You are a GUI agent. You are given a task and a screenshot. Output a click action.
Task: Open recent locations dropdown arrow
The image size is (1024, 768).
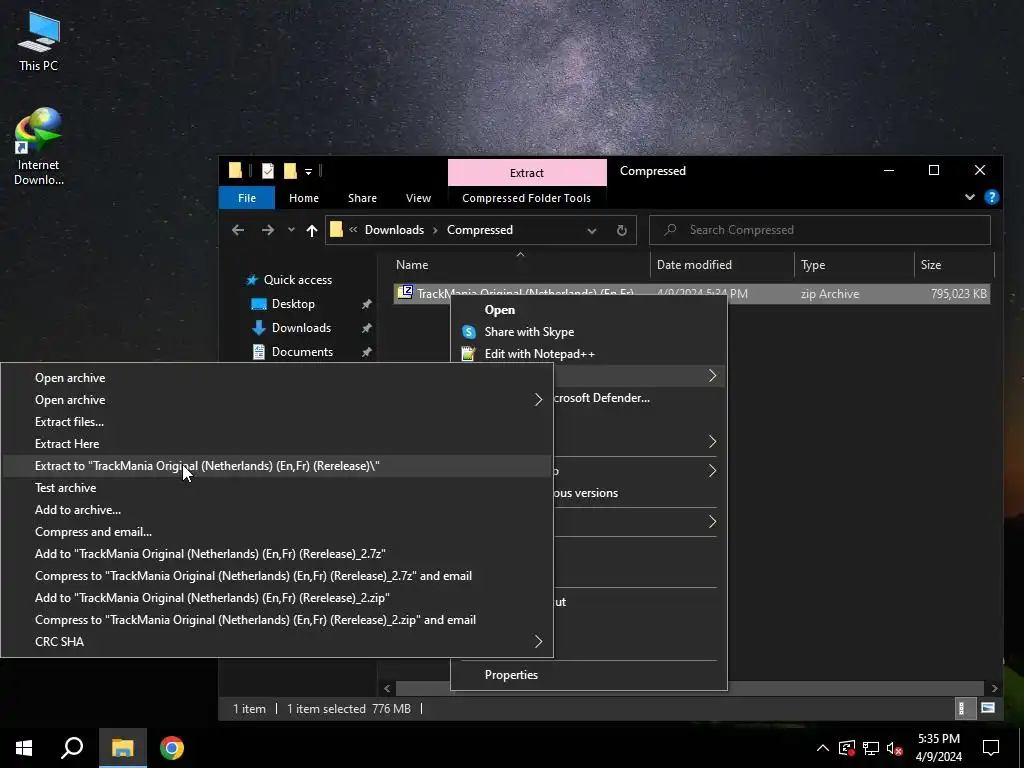coord(291,230)
